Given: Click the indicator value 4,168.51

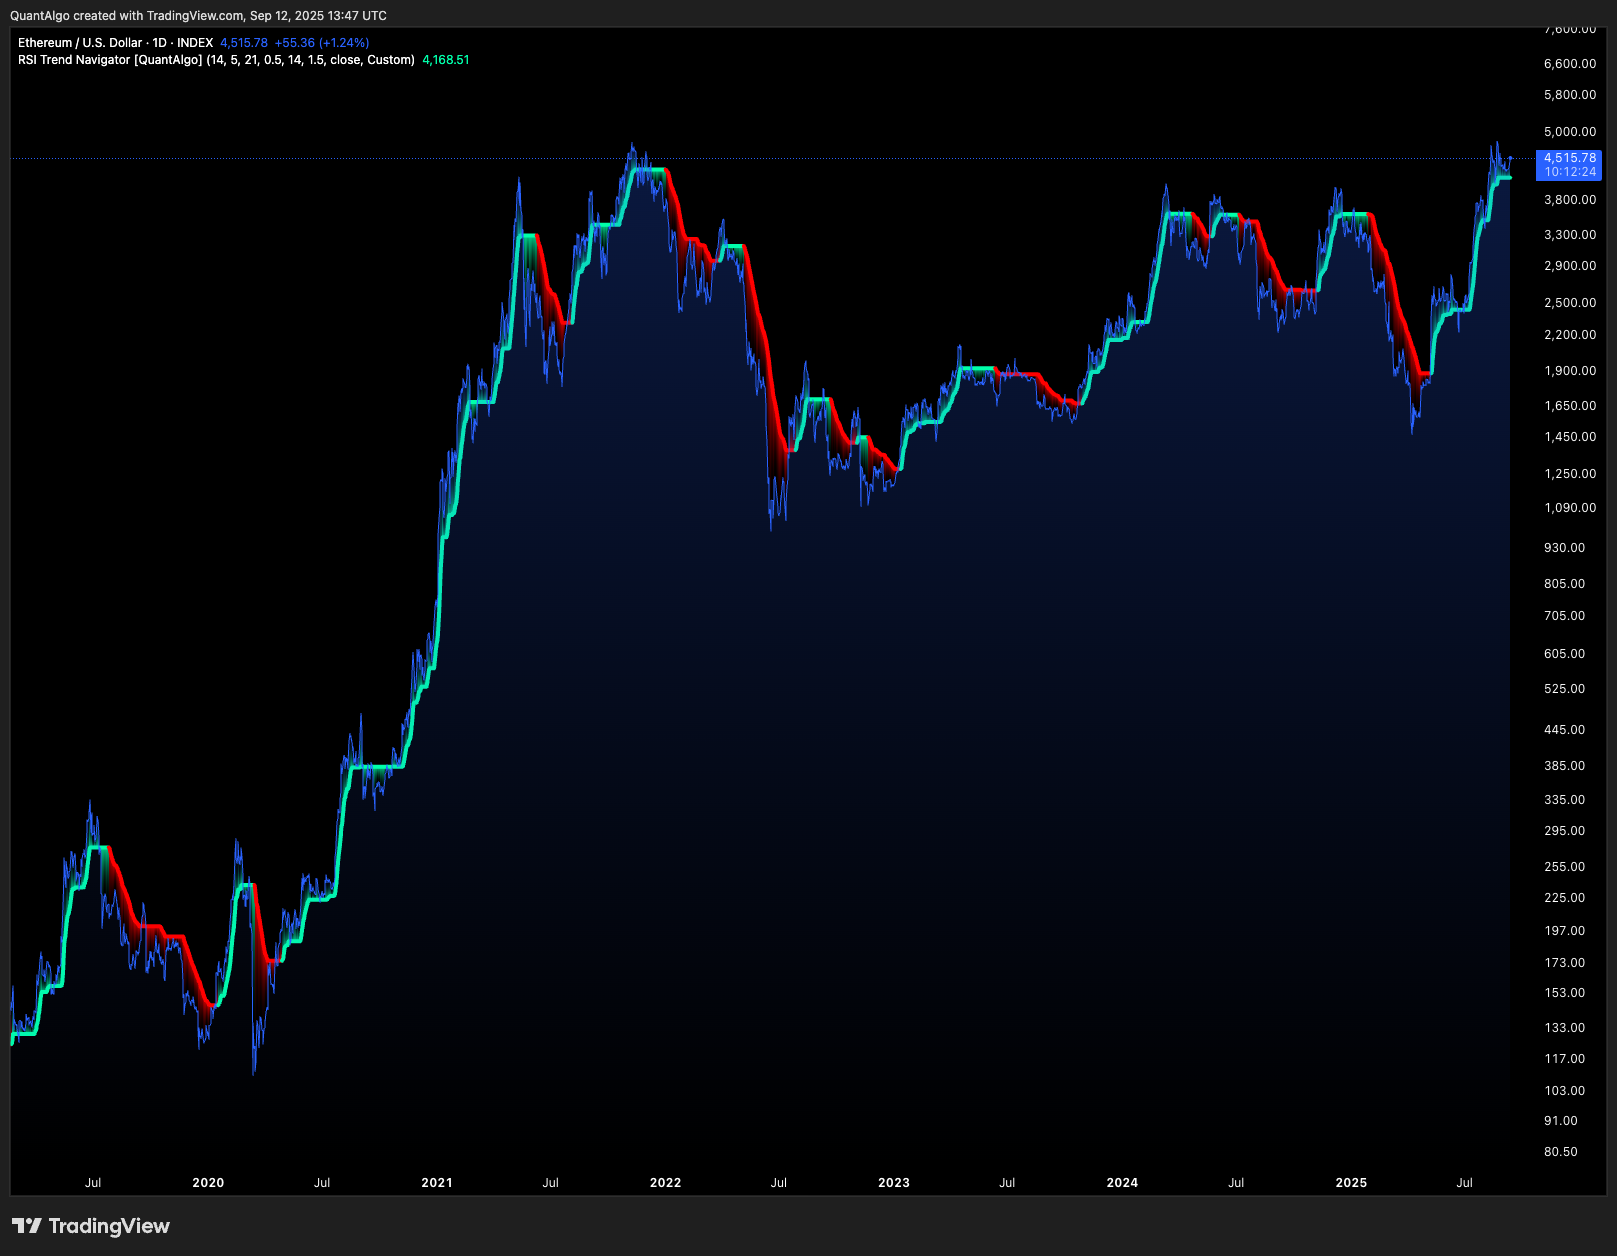Looking at the screenshot, I should coord(446,60).
